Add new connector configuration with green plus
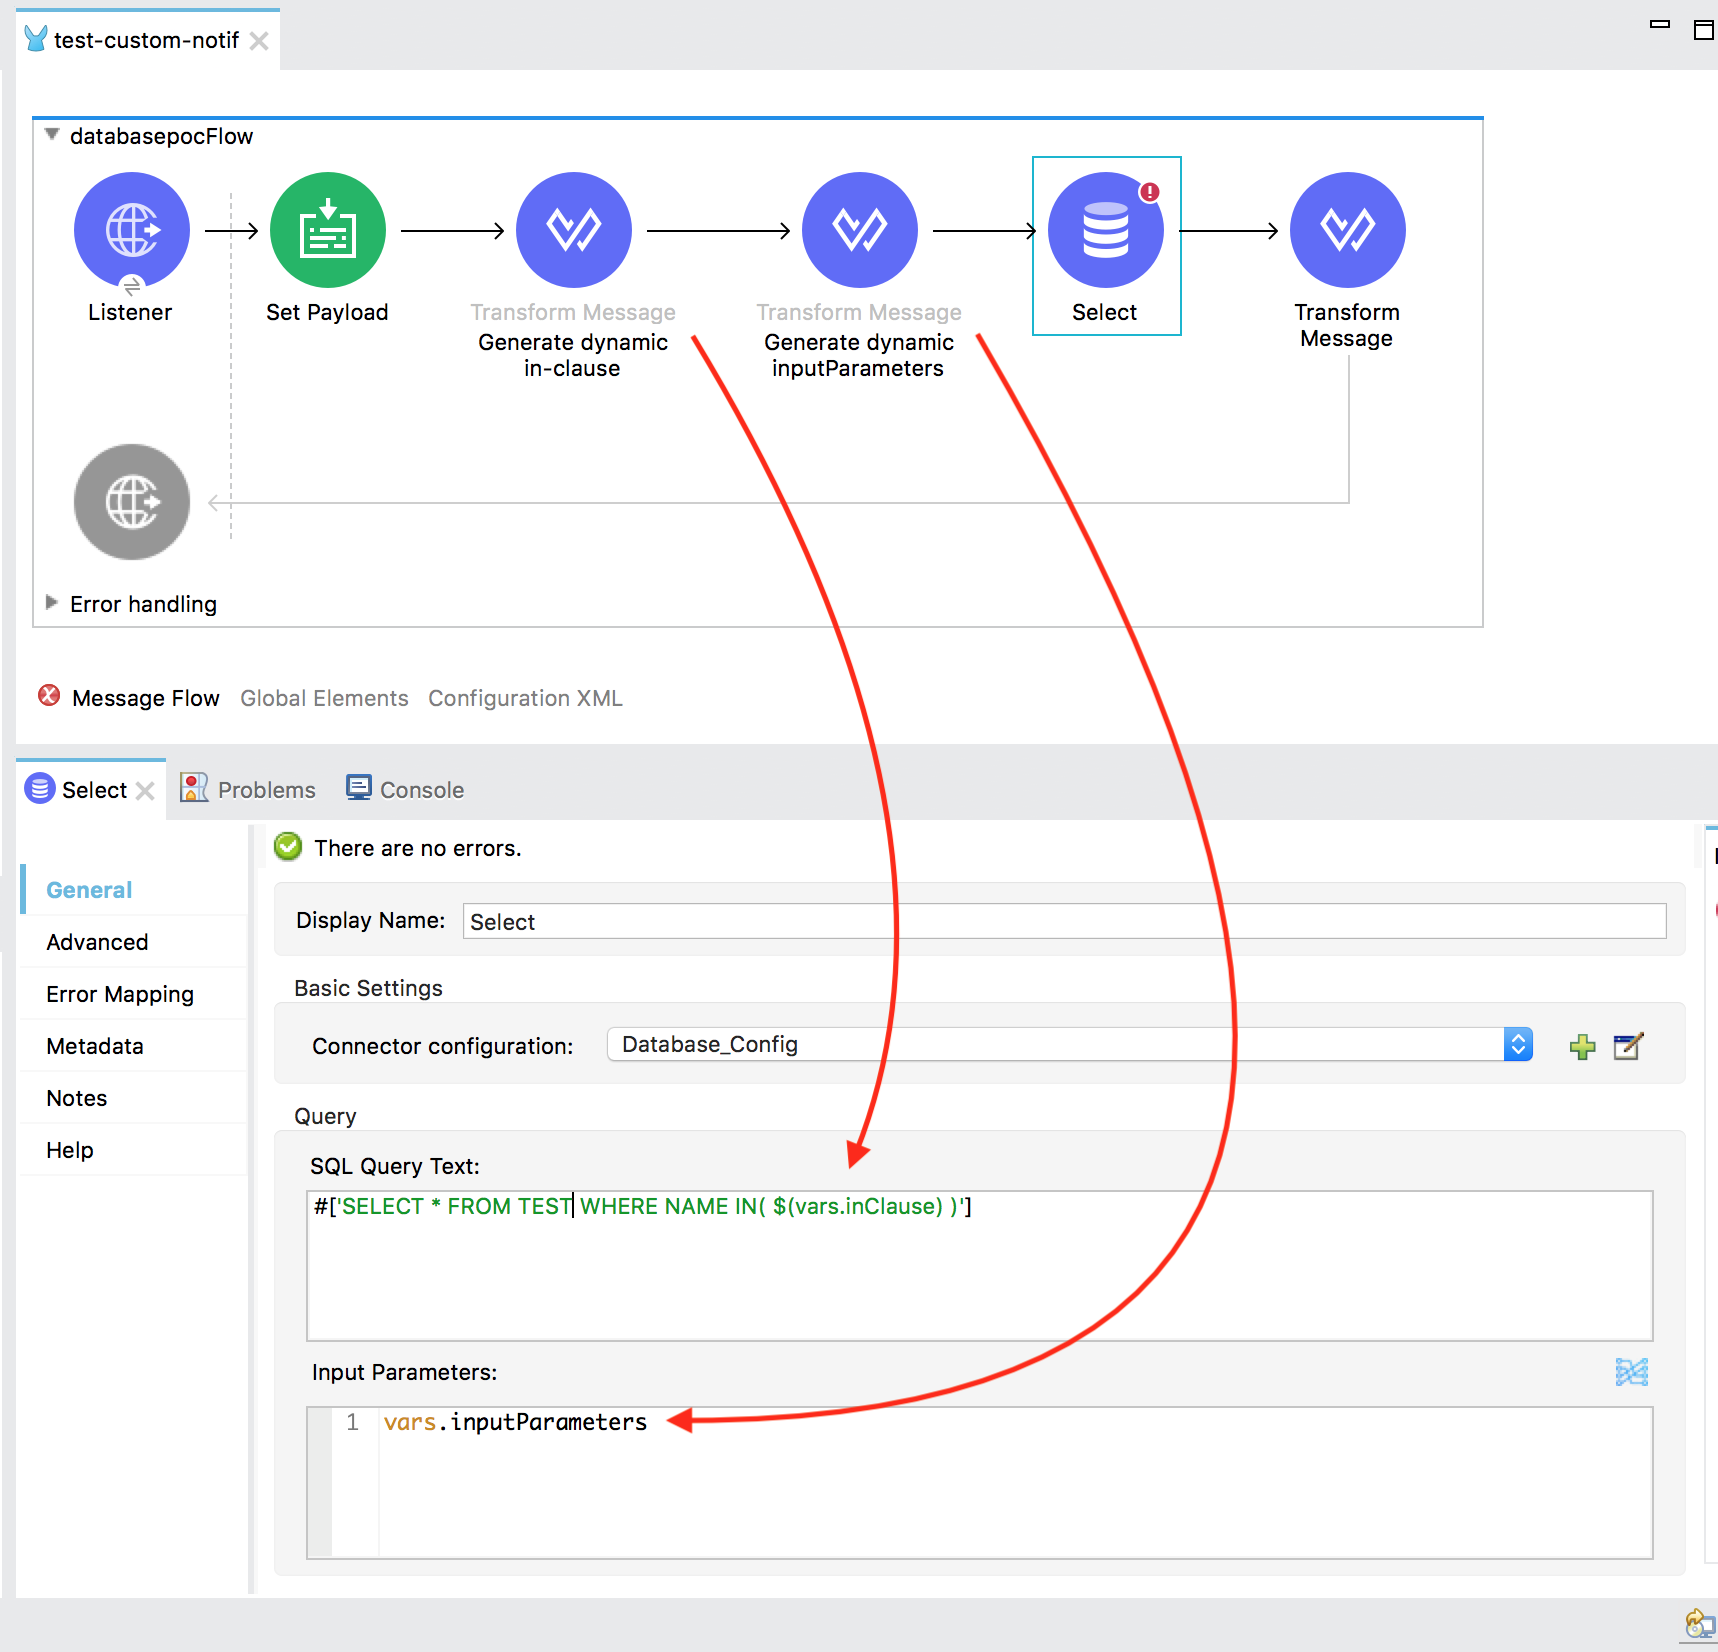The width and height of the screenshot is (1718, 1652). click(x=1582, y=1047)
